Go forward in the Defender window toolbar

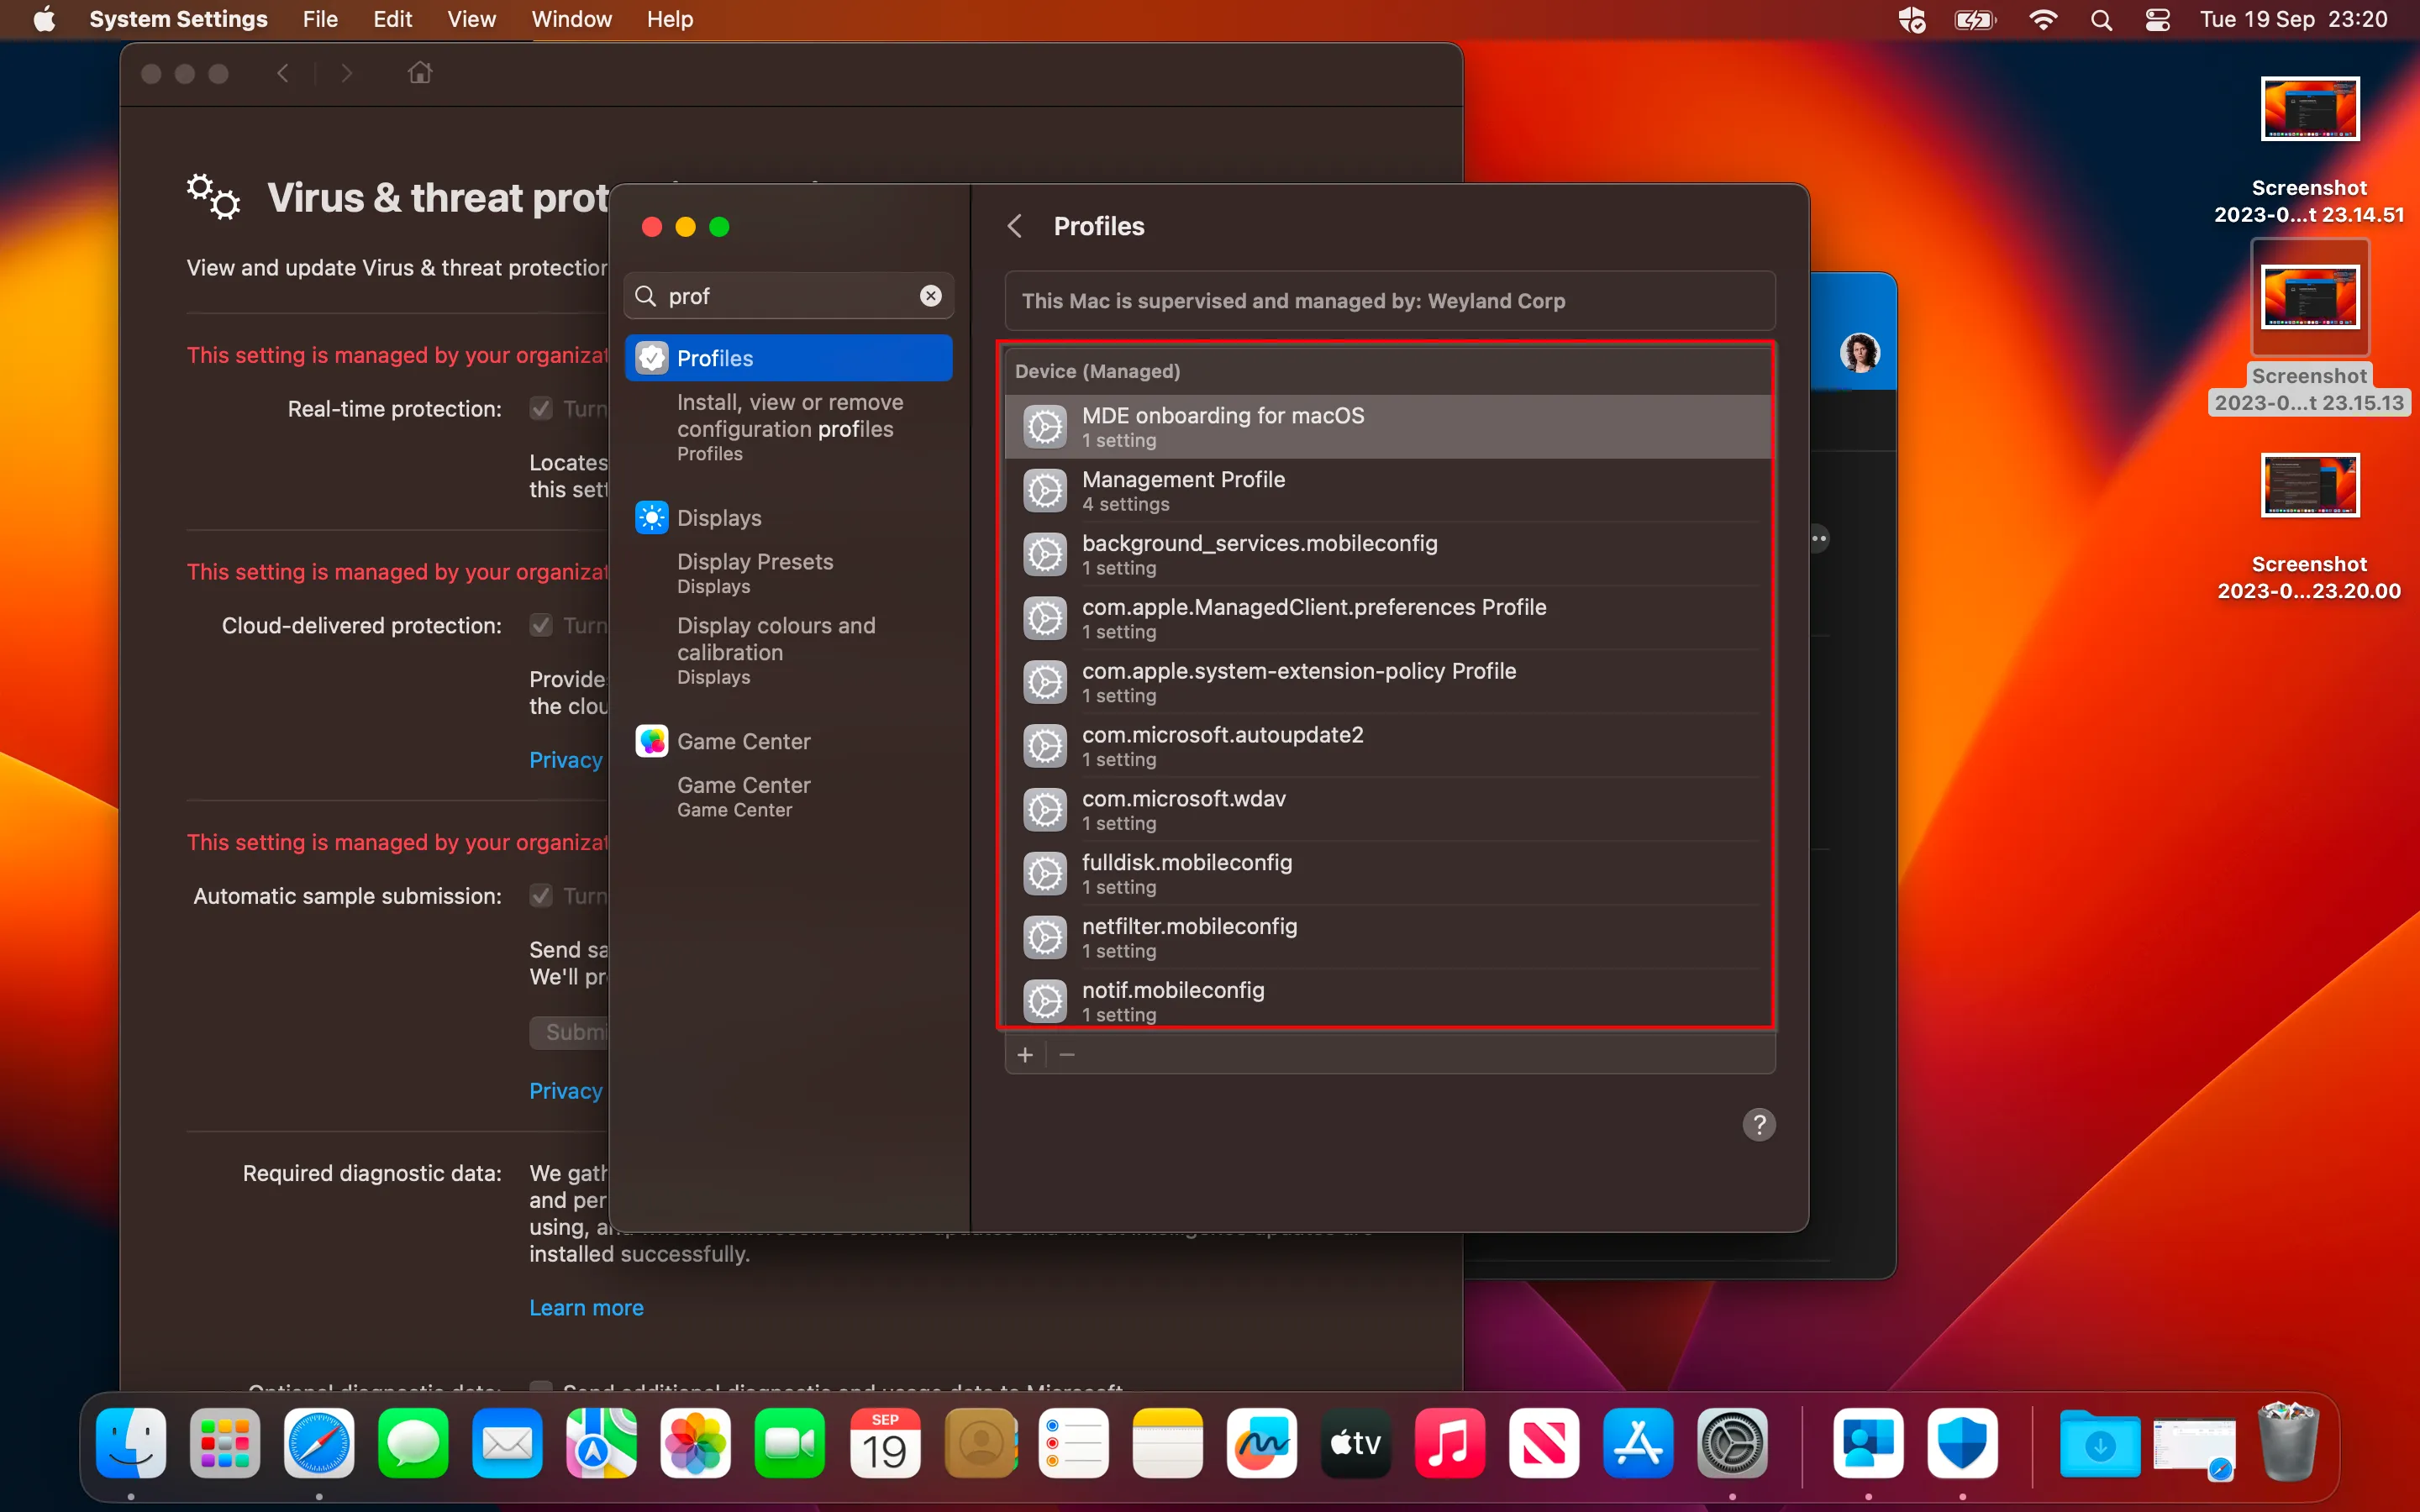click(346, 73)
